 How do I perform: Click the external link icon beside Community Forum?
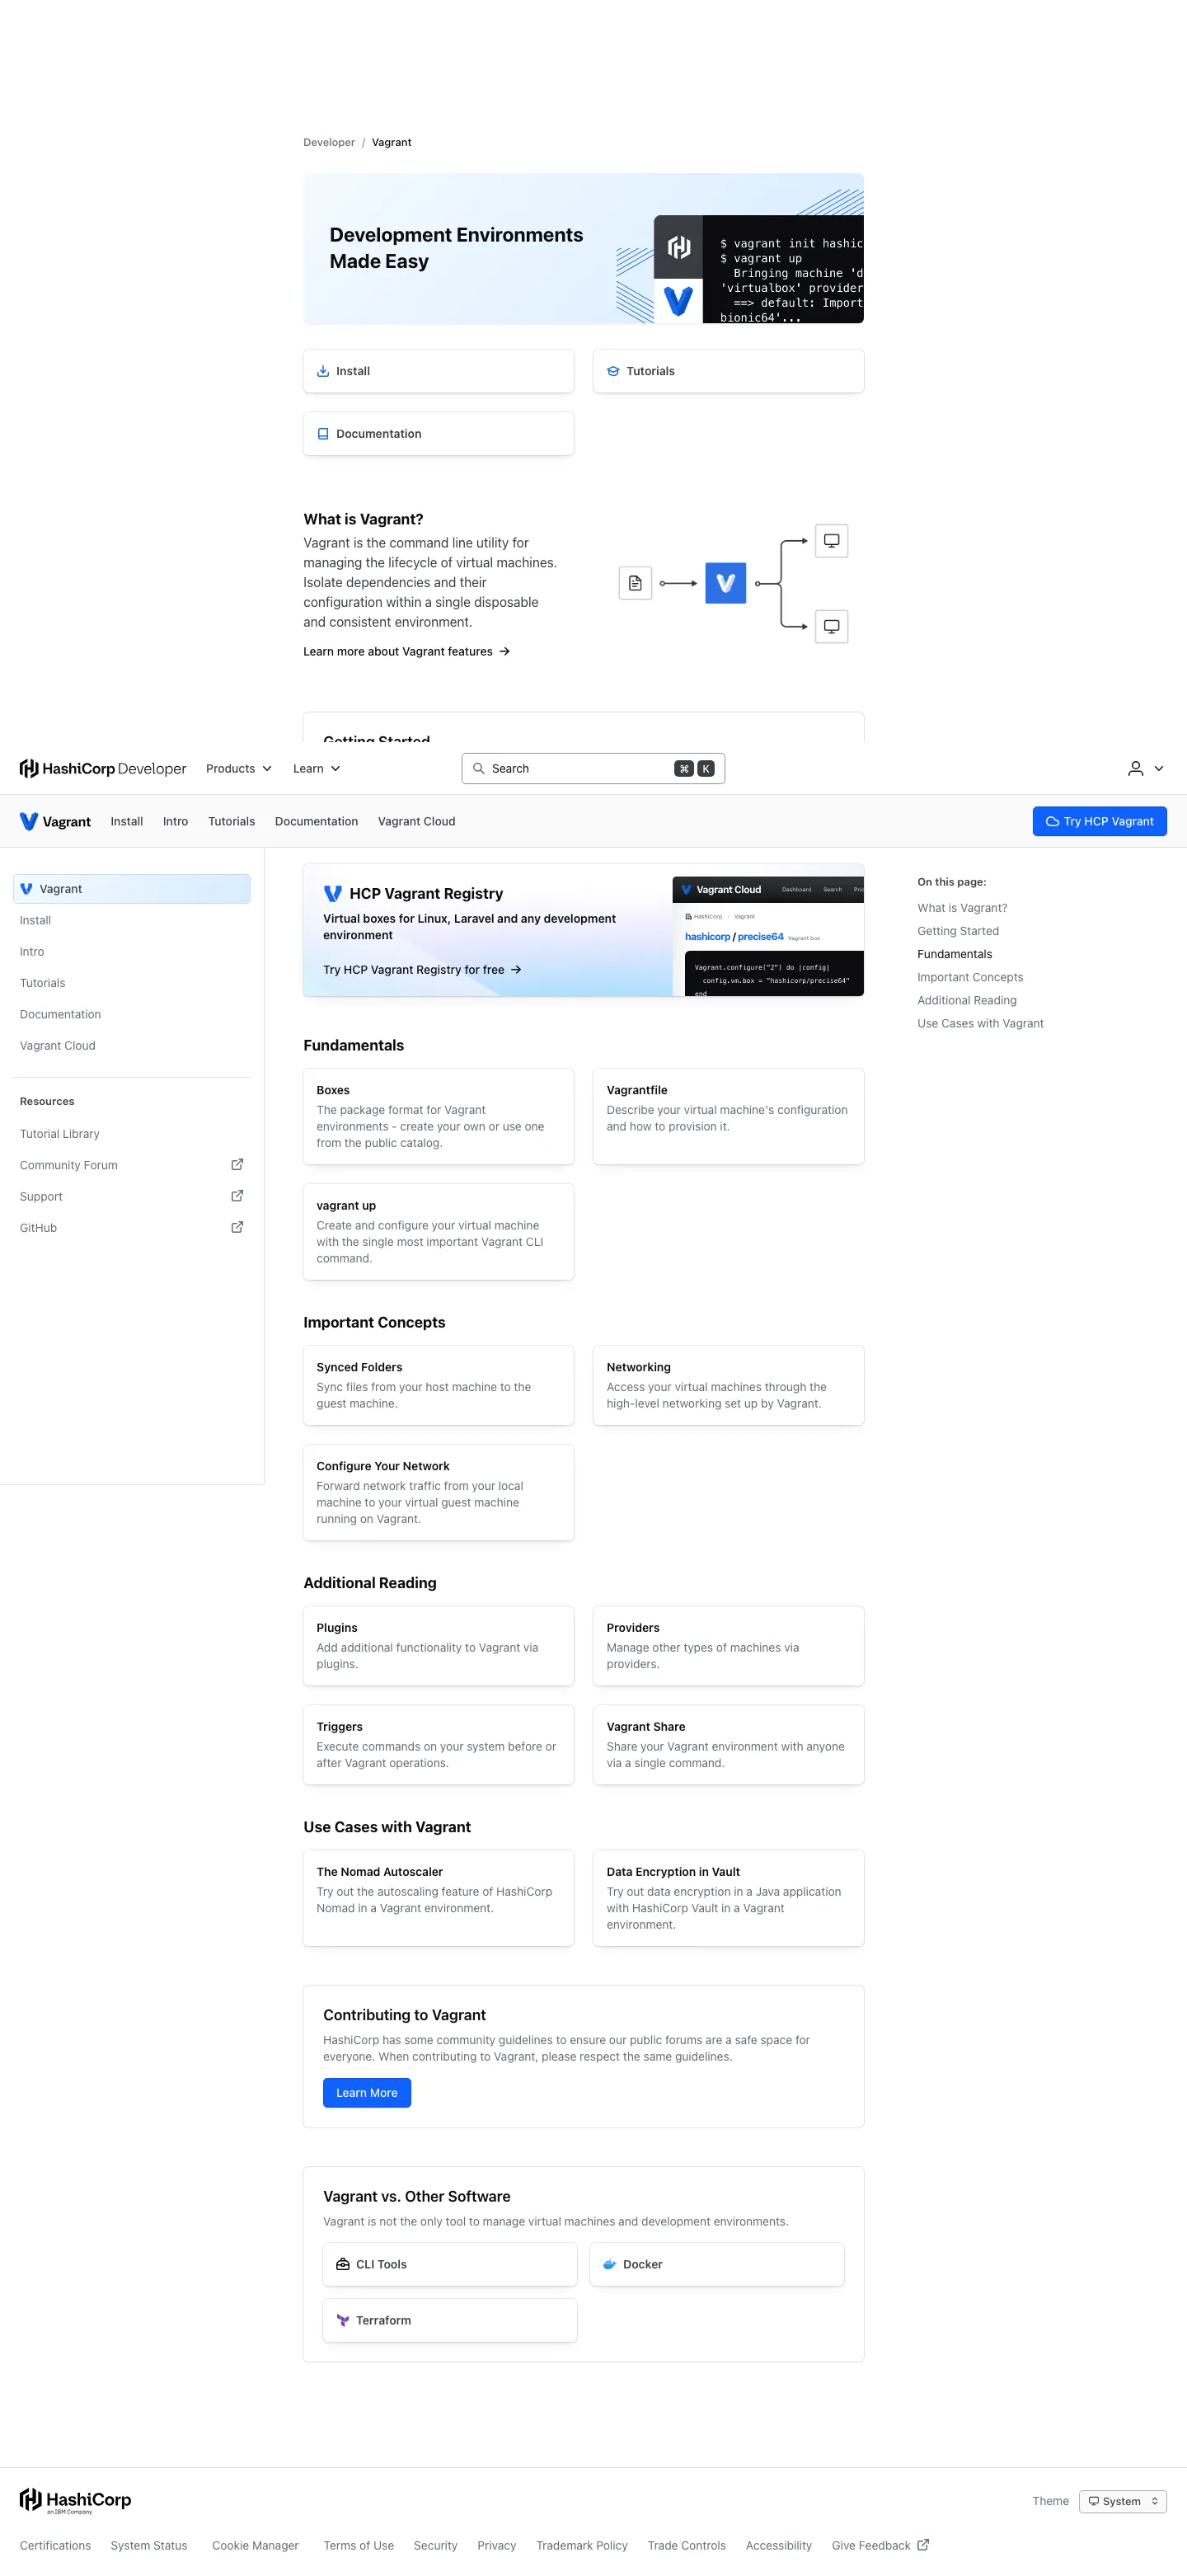click(237, 1164)
